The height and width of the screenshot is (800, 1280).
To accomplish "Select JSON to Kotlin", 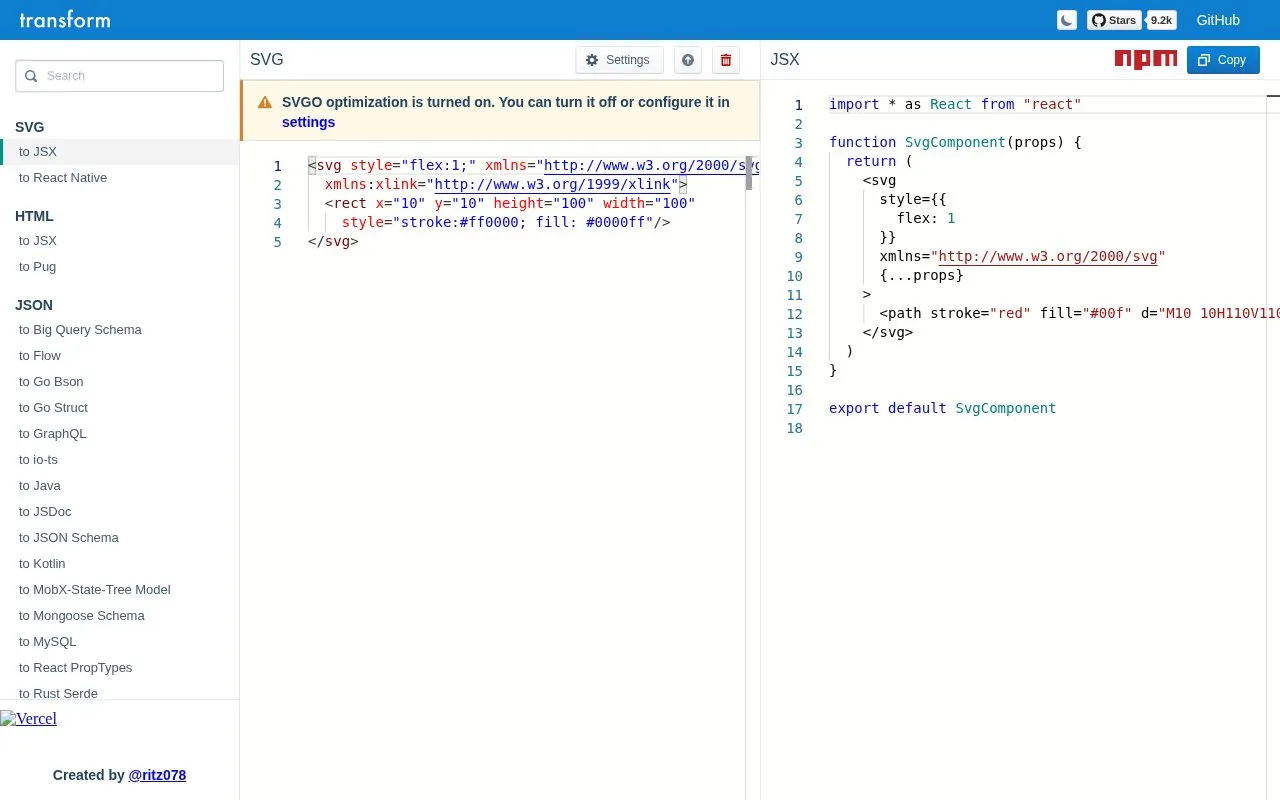I will [120, 564].
